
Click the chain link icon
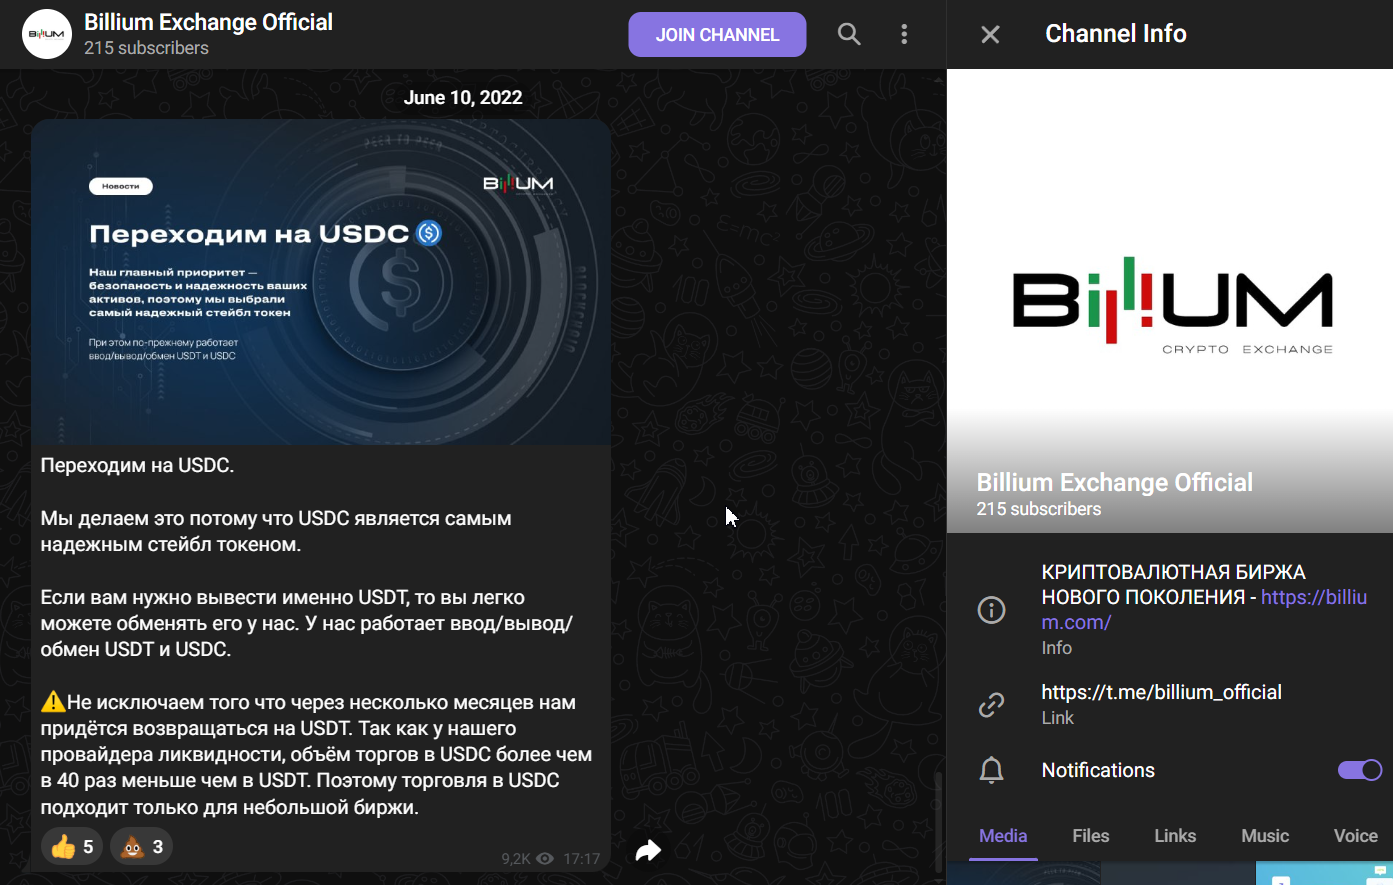991,705
